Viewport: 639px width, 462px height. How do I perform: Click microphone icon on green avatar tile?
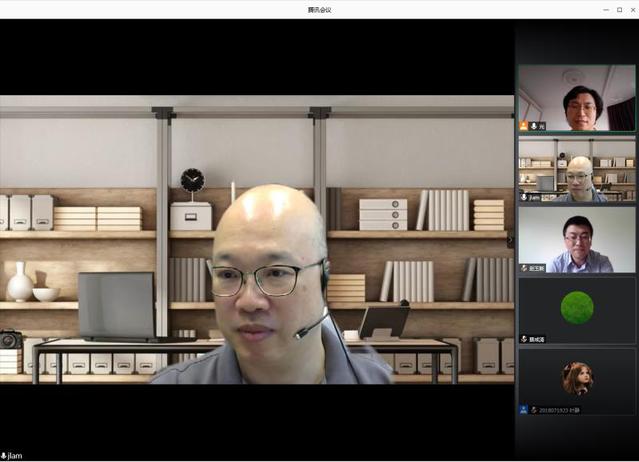(x=524, y=339)
